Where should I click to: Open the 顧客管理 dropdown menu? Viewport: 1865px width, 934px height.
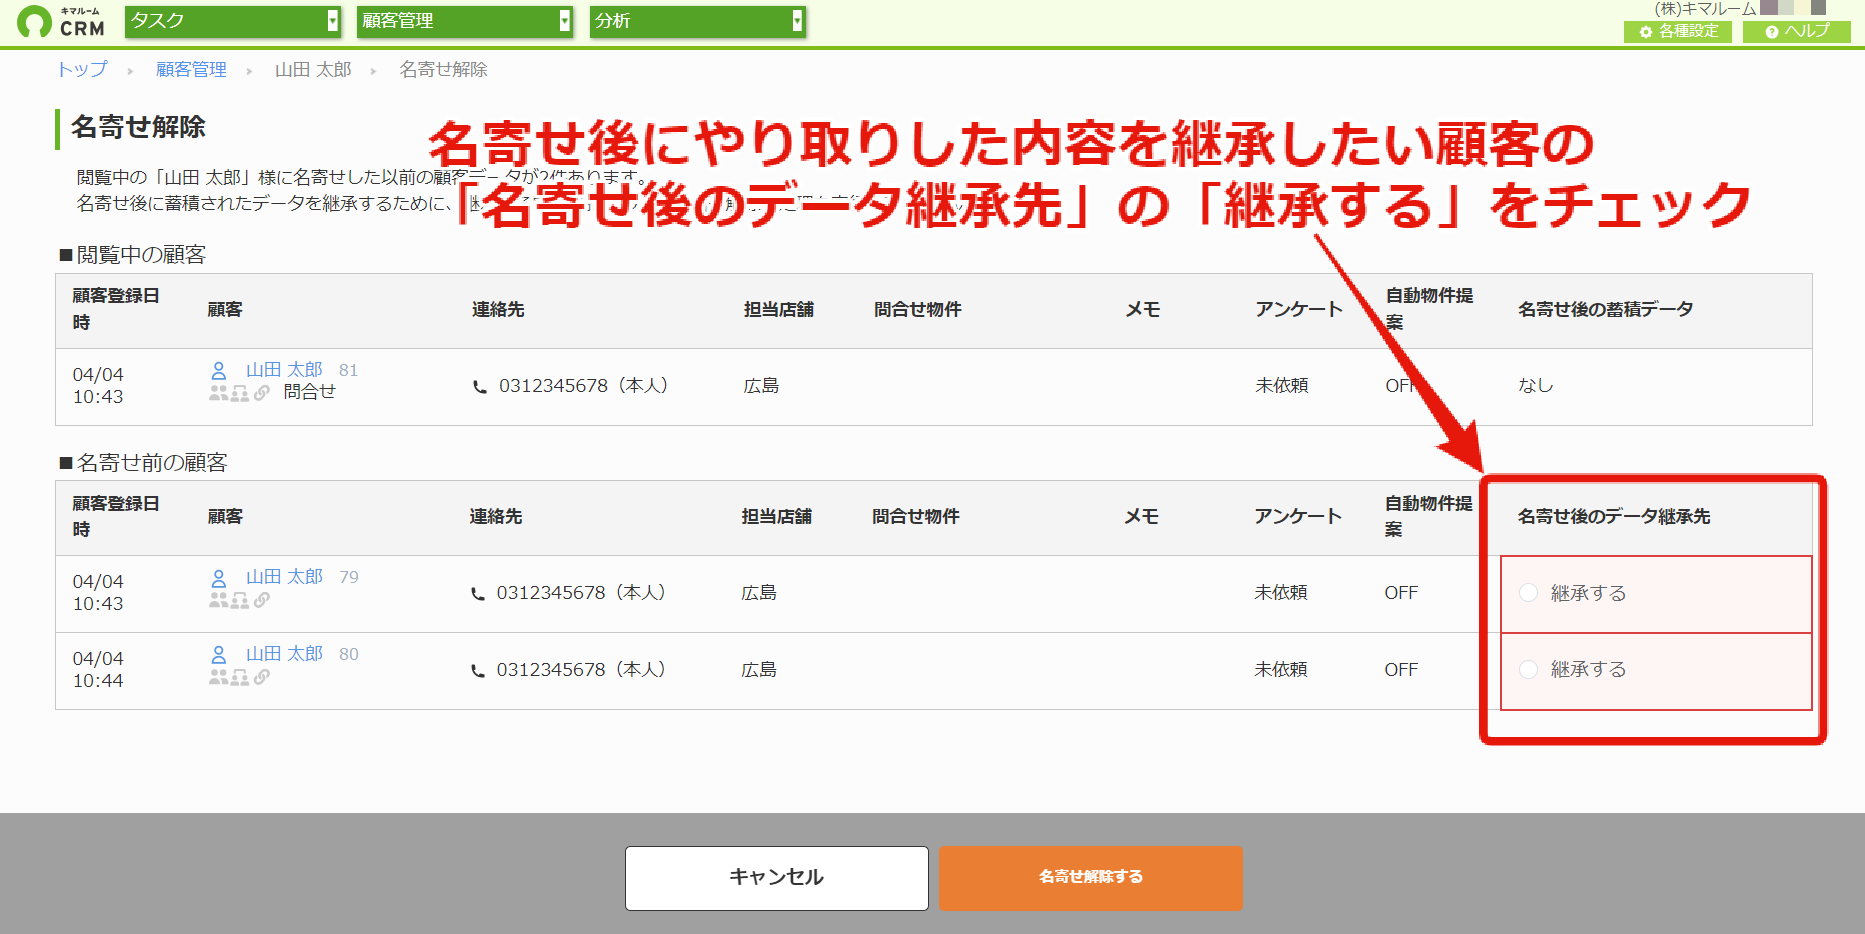tap(465, 21)
